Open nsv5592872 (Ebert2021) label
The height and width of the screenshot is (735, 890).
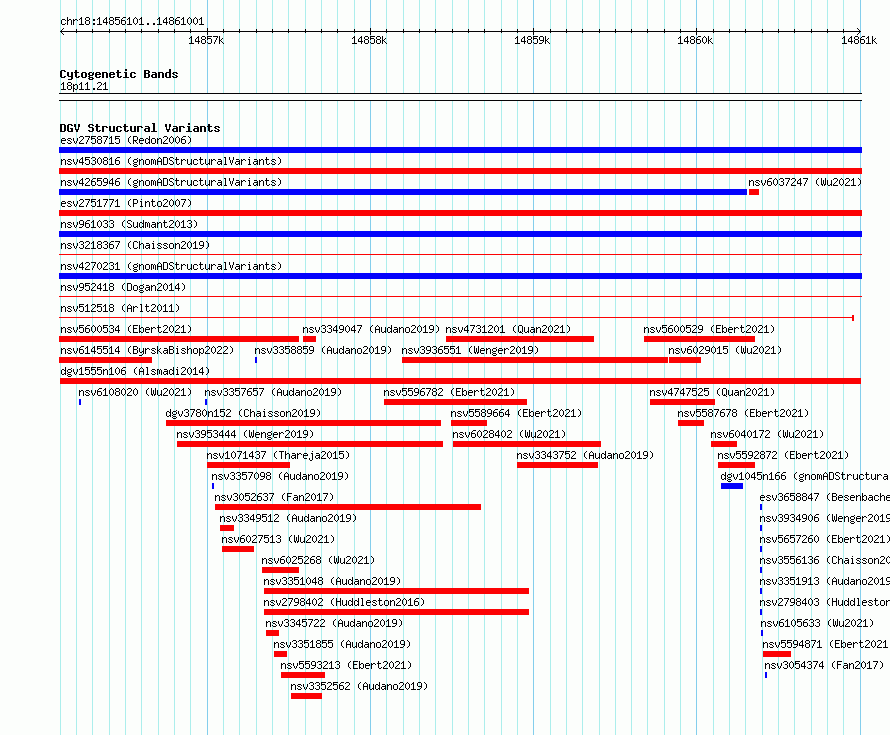click(783, 455)
